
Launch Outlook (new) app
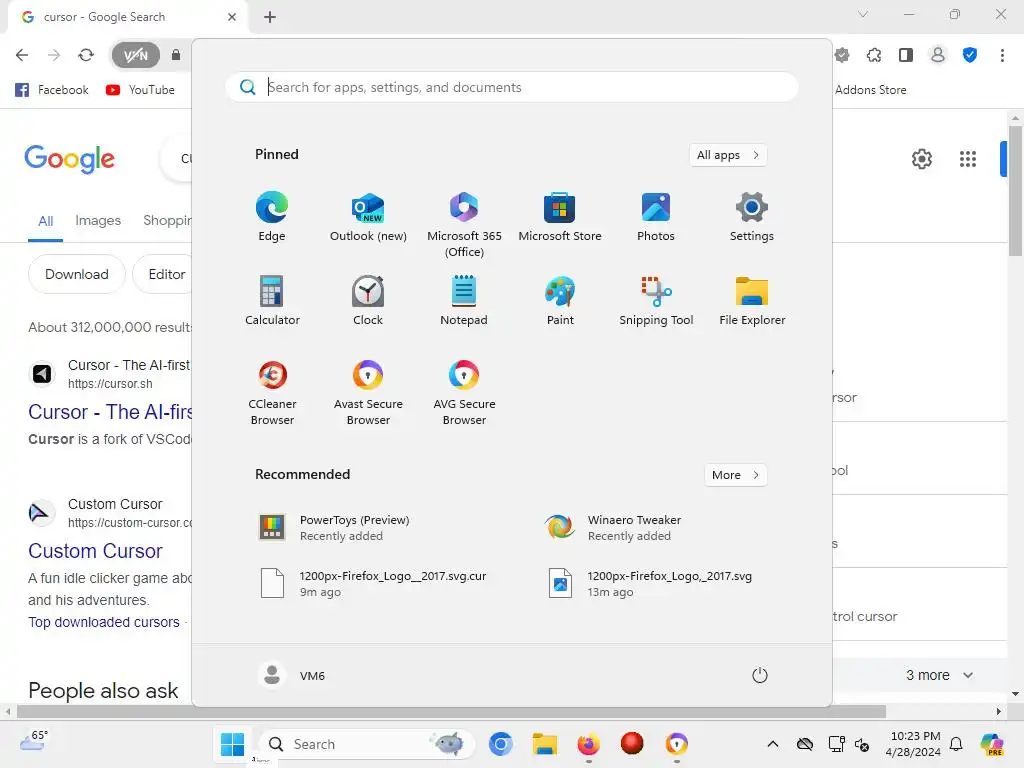pyautogui.click(x=368, y=217)
